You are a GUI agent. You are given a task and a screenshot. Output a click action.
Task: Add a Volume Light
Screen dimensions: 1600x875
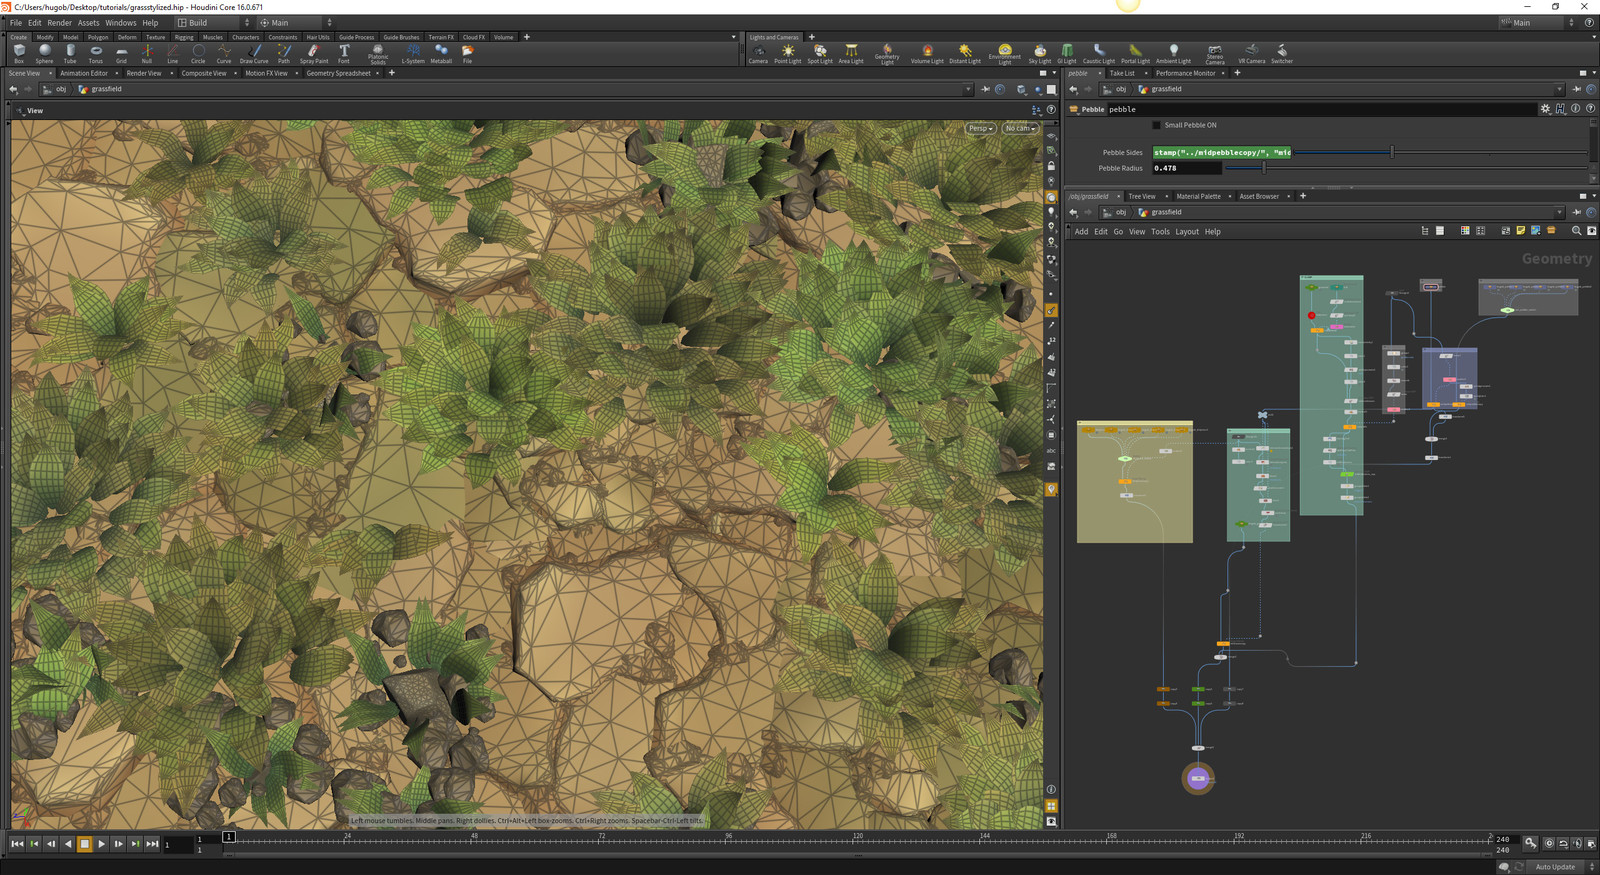(x=927, y=53)
